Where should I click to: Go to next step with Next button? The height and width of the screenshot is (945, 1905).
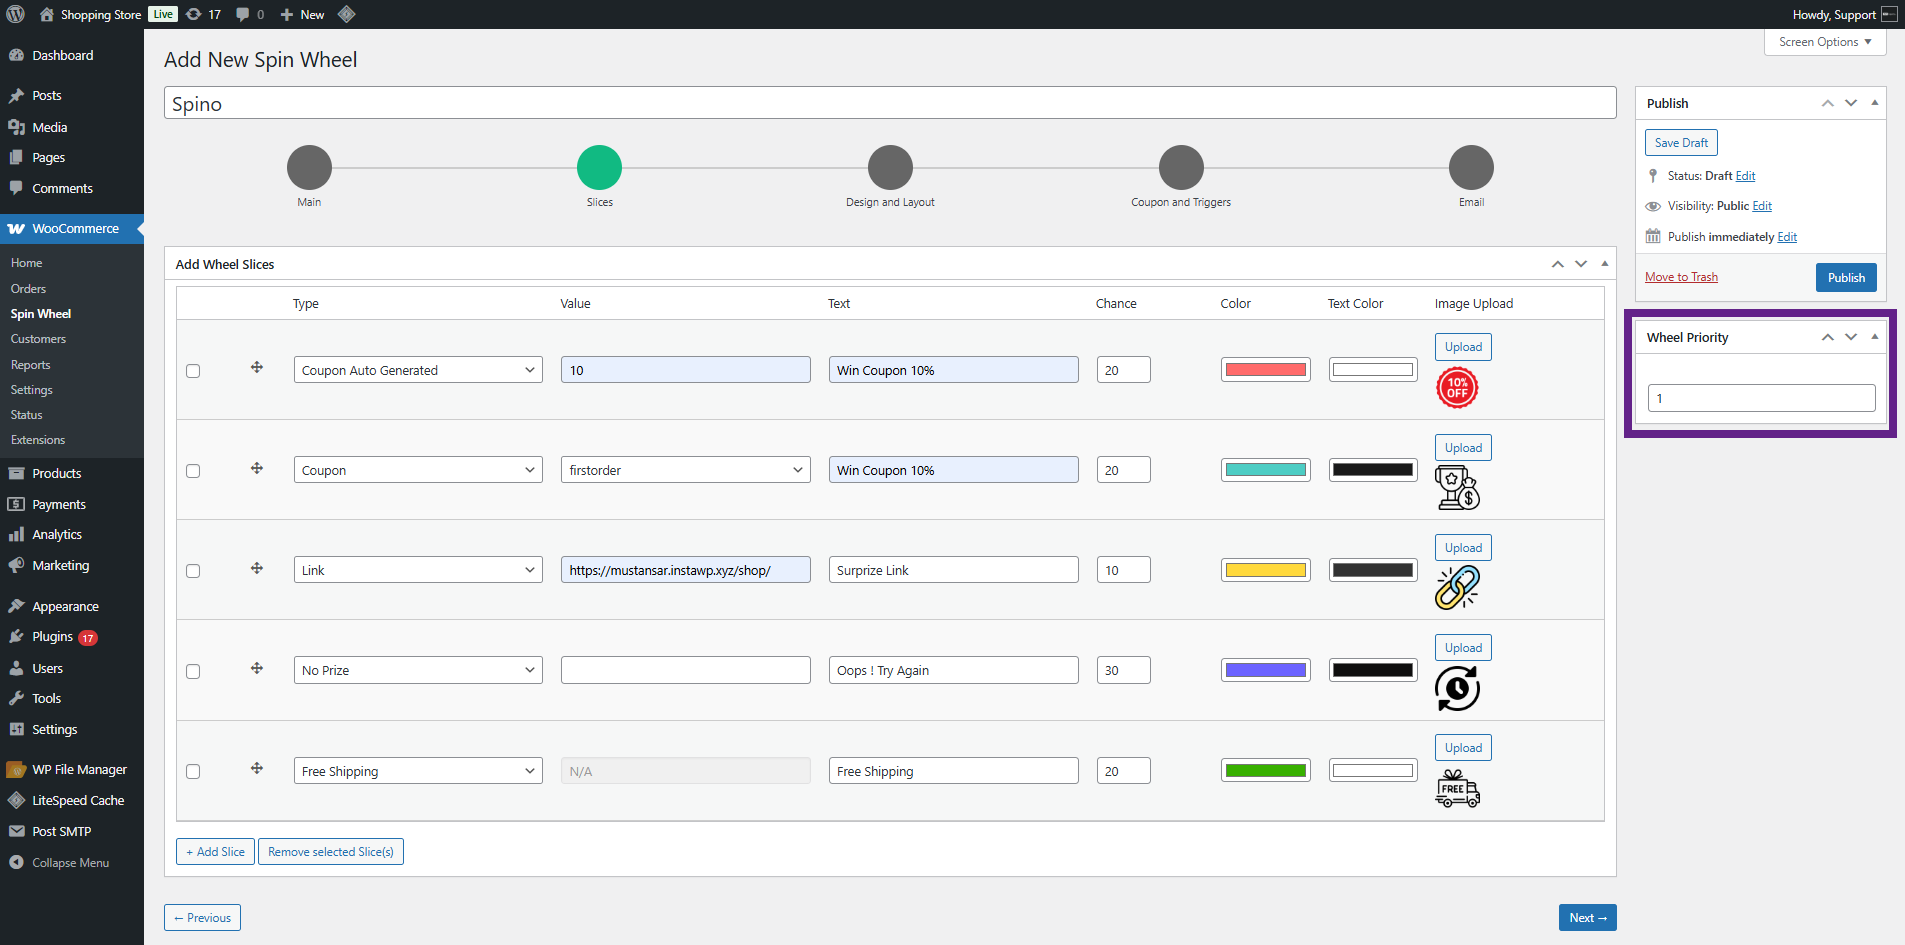pos(1587,918)
